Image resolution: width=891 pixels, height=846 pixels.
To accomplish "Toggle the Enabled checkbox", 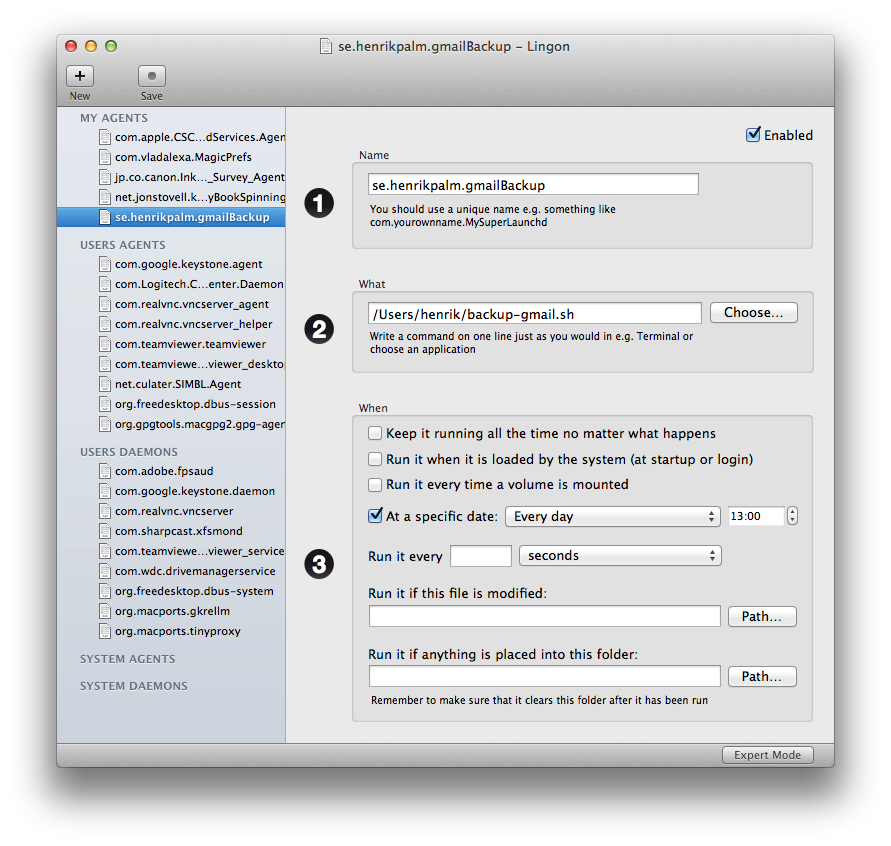I will tap(753, 135).
